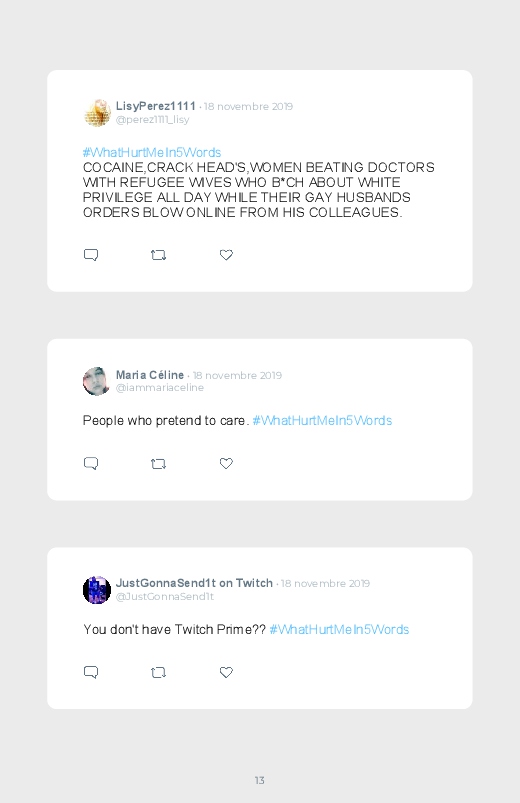
Task: Reply to LisyPerez1111's tweet
Action: pos(91,255)
